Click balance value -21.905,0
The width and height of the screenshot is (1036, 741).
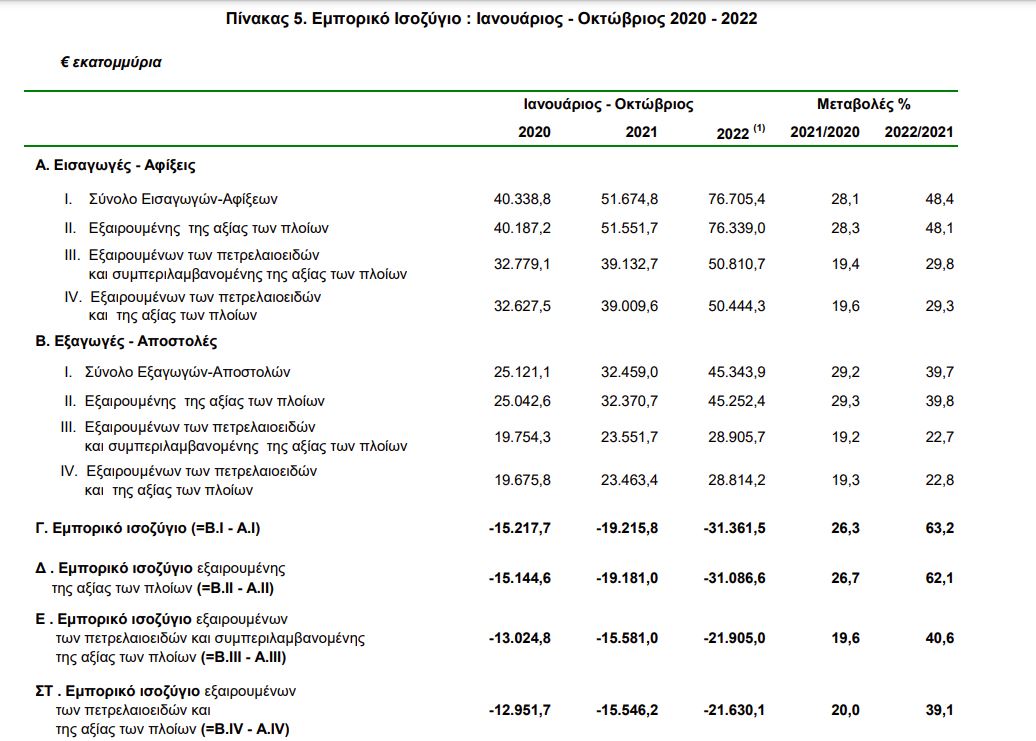735,638
